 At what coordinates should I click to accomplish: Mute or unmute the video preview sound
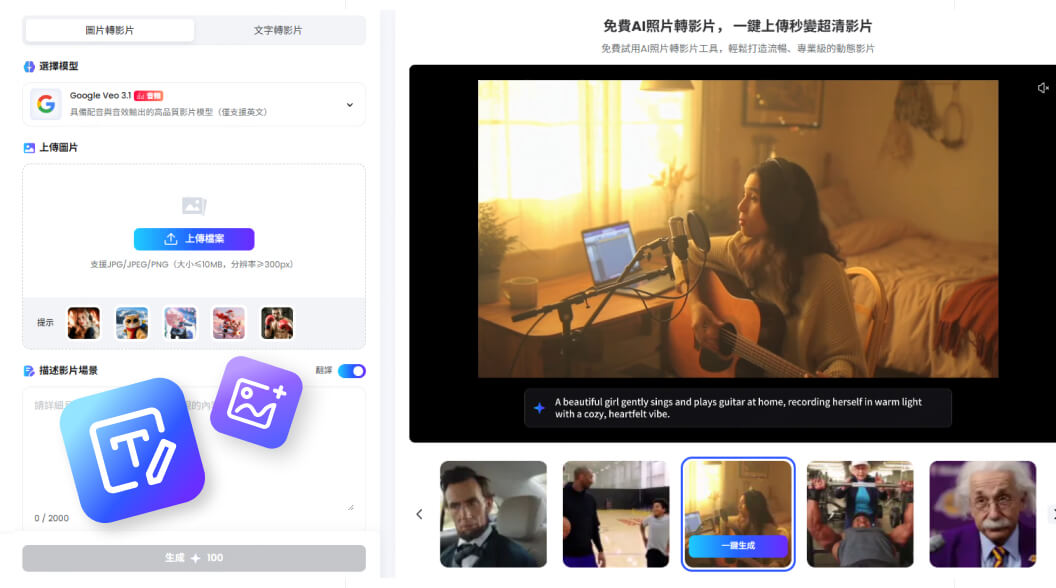[x=1043, y=88]
